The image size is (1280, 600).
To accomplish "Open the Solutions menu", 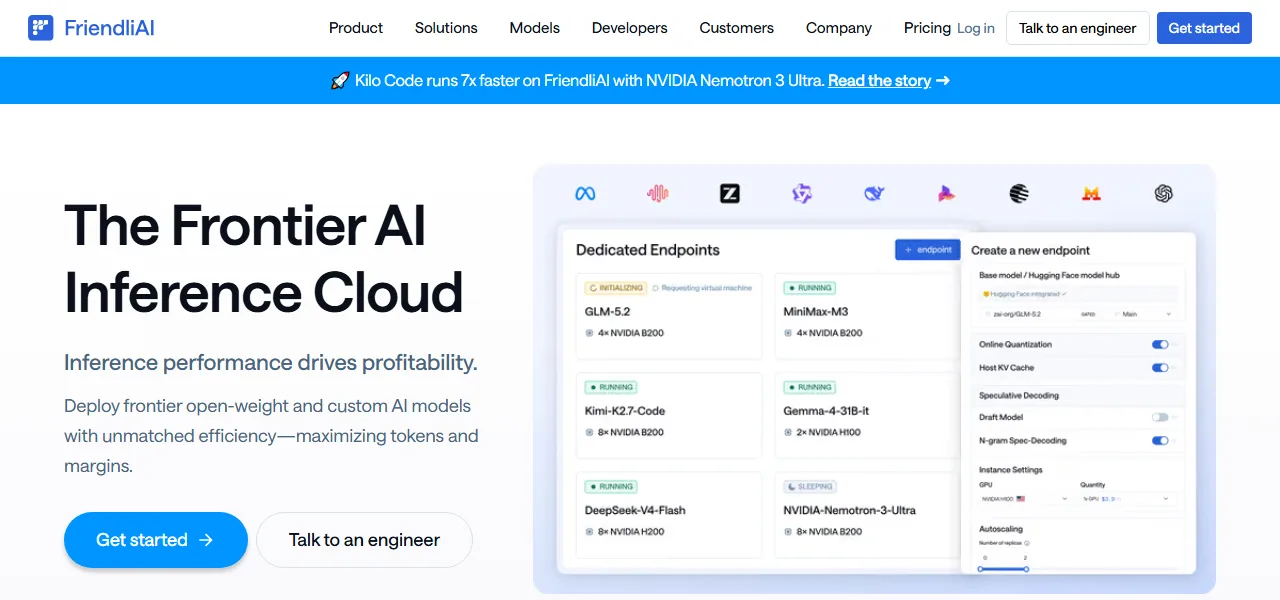I will pyautogui.click(x=446, y=28).
